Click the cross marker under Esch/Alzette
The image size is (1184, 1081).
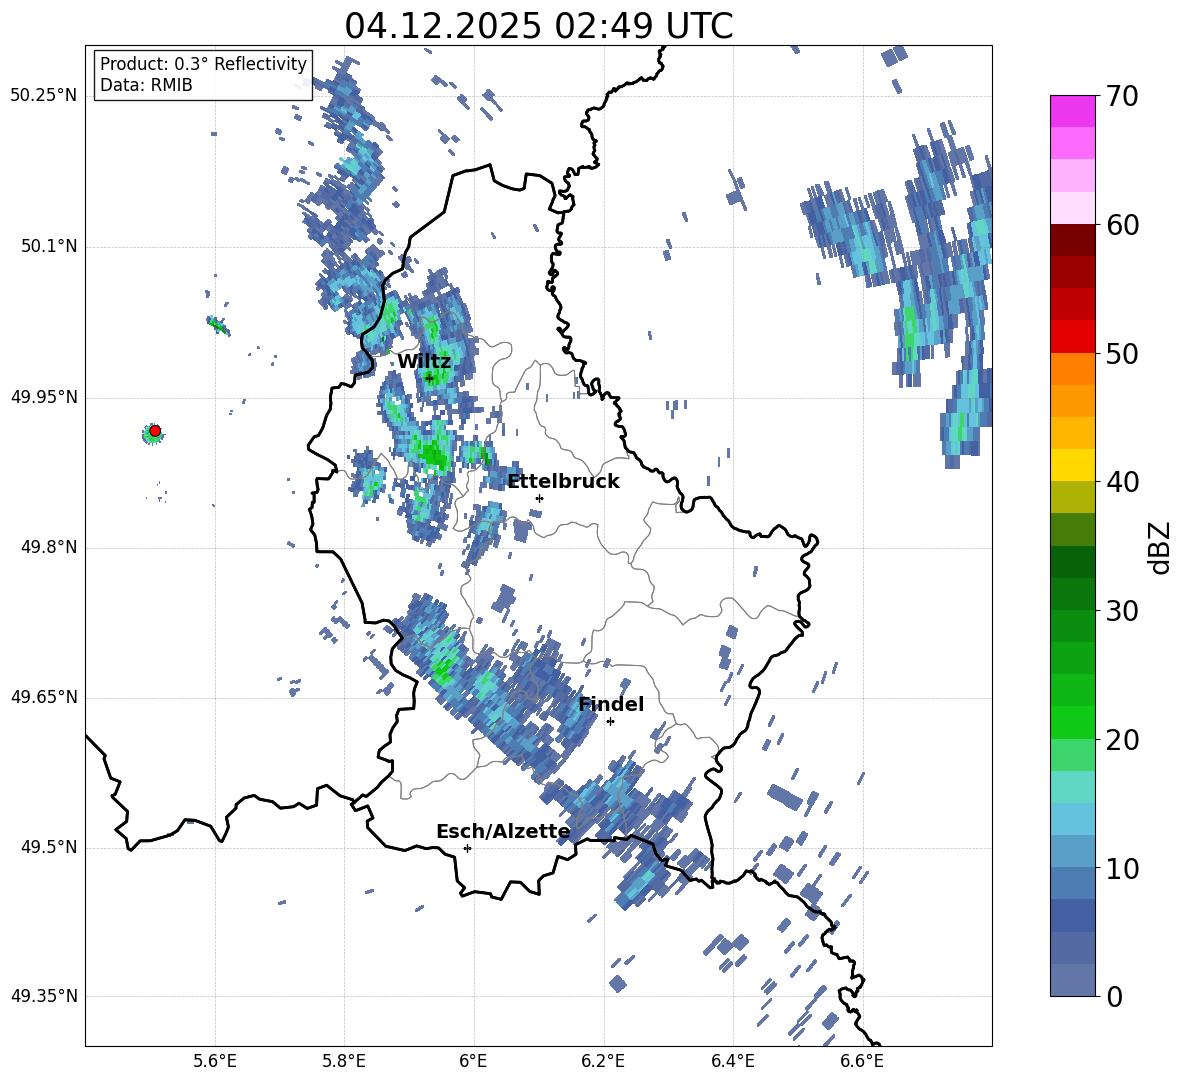pos(467,848)
